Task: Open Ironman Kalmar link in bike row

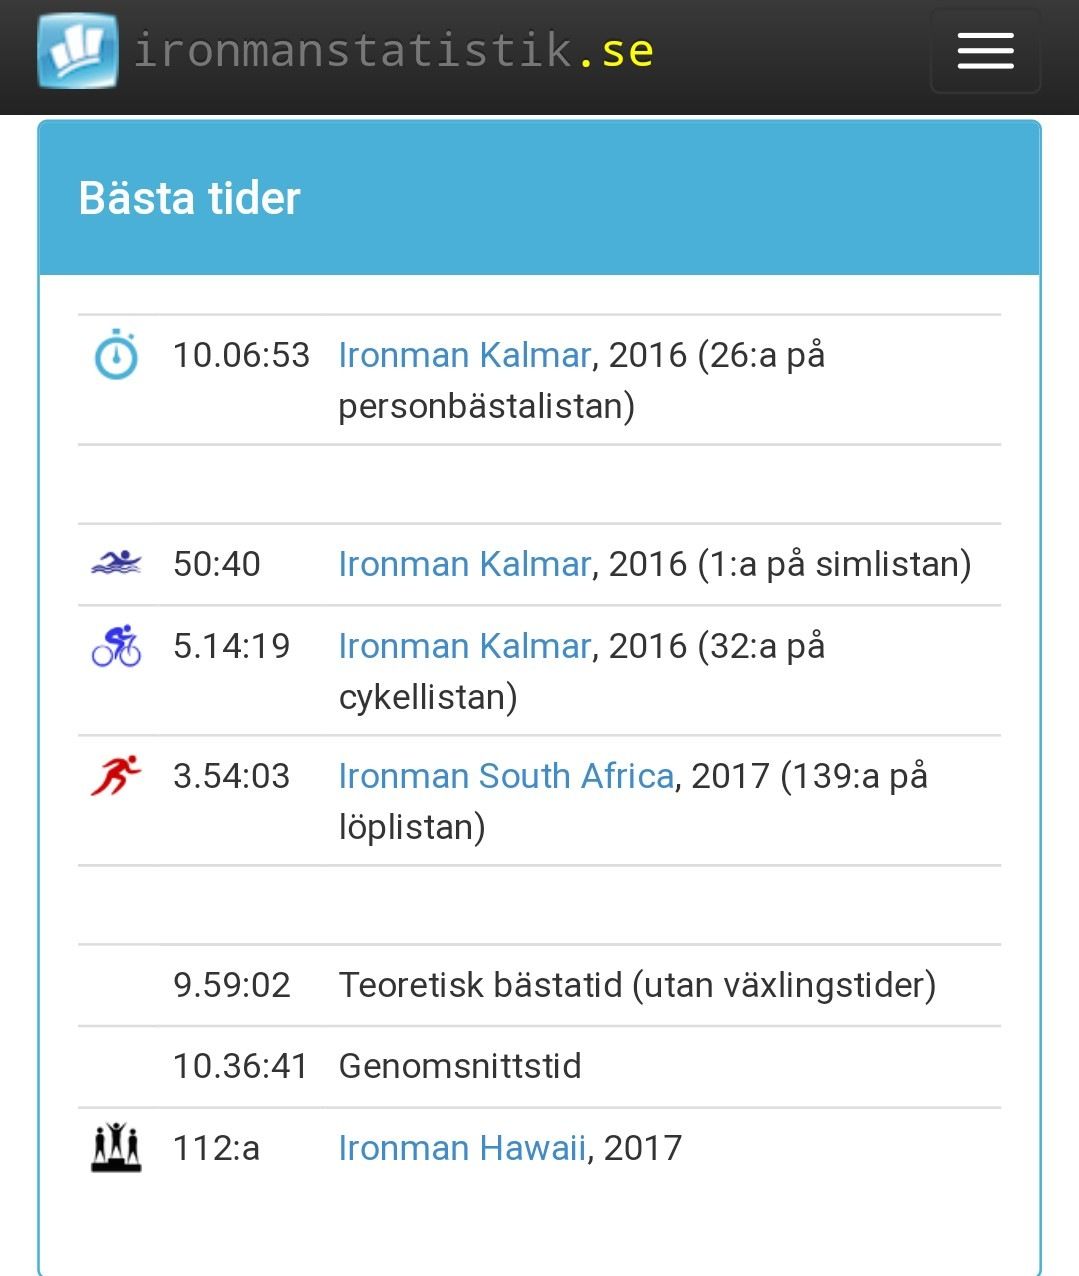Action: pyautogui.click(x=464, y=646)
